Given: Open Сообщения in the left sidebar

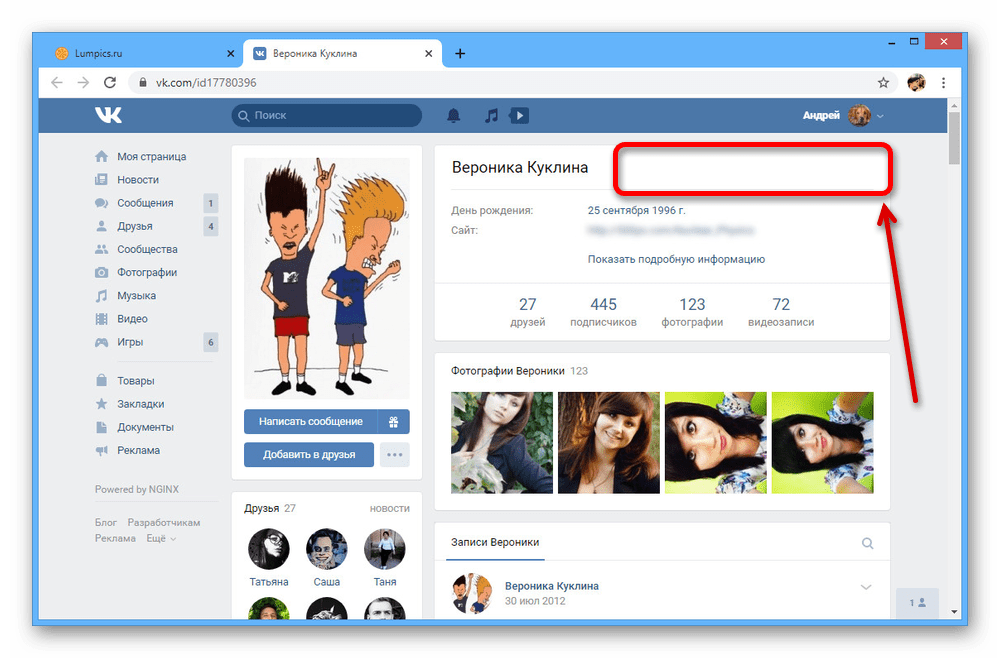Looking at the screenshot, I should 145,203.
